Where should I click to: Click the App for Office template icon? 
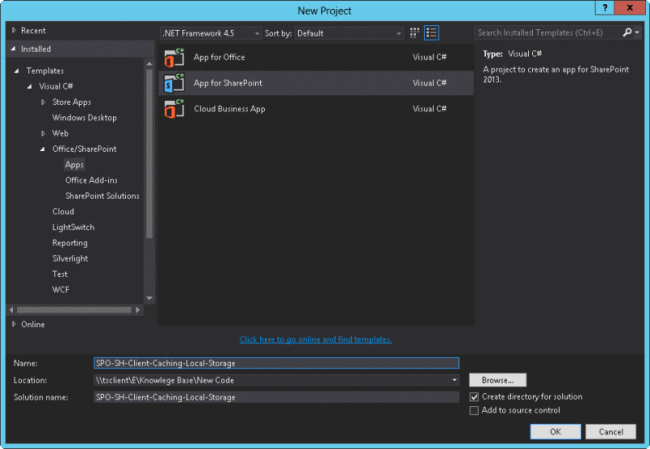coord(174,57)
